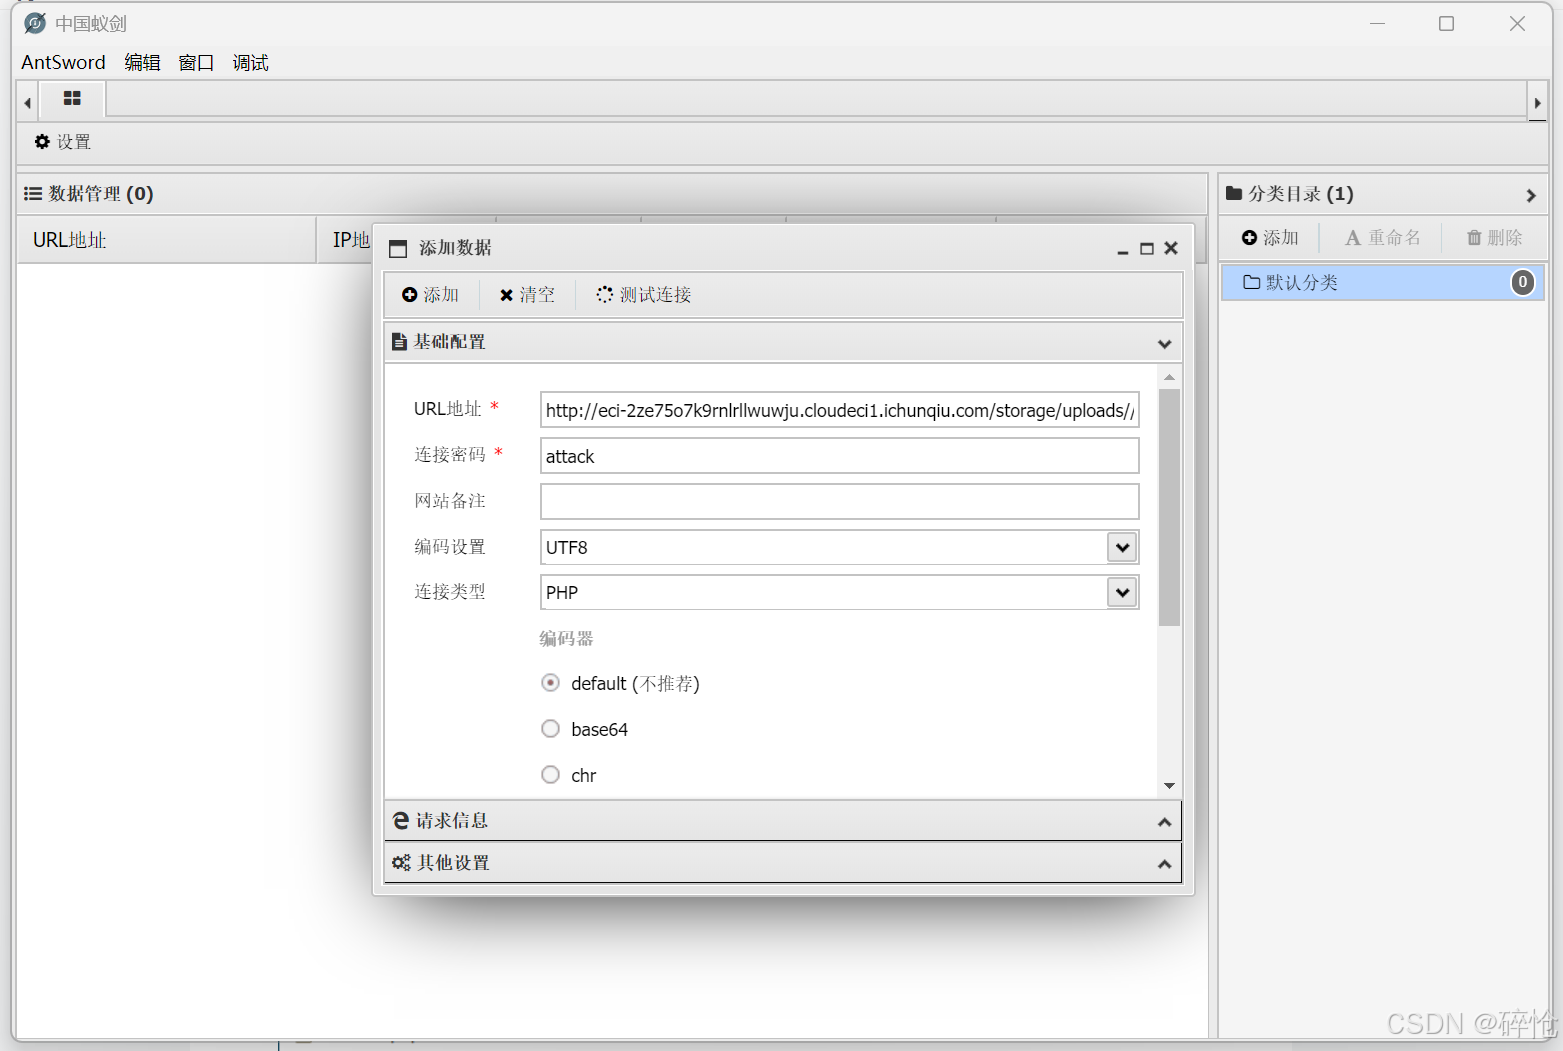Viewport: 1563px width, 1051px height.
Task: Open settings via the gear 设置 icon
Action: click(x=60, y=141)
